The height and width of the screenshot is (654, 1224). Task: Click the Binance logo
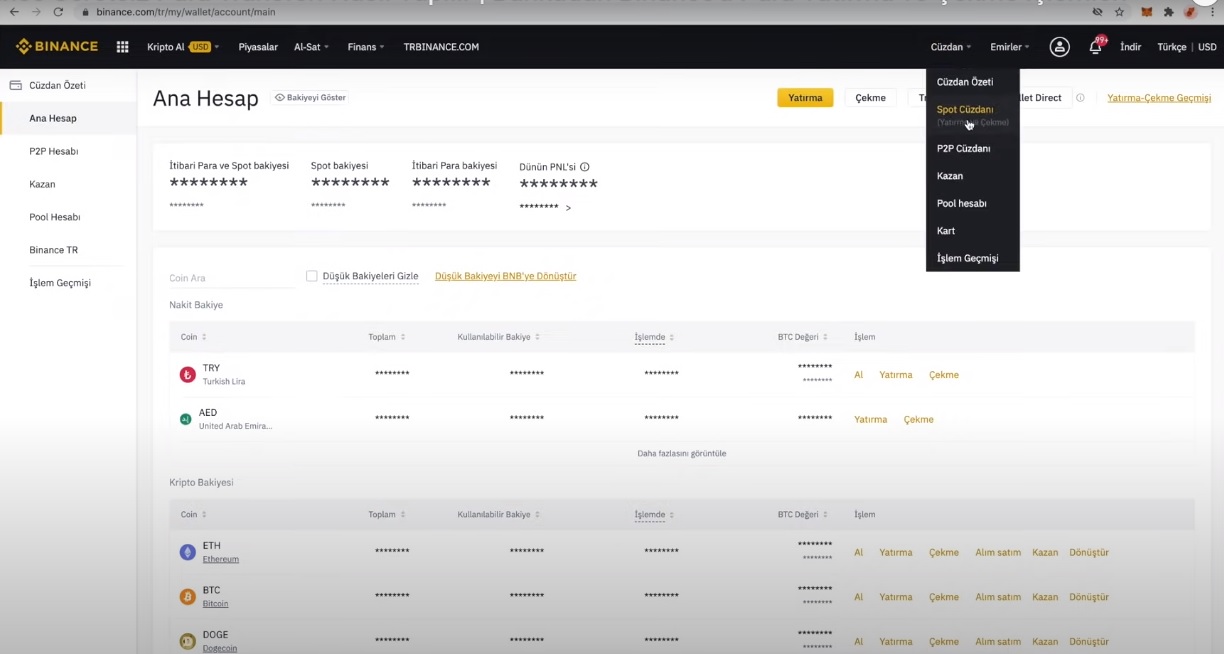[57, 47]
